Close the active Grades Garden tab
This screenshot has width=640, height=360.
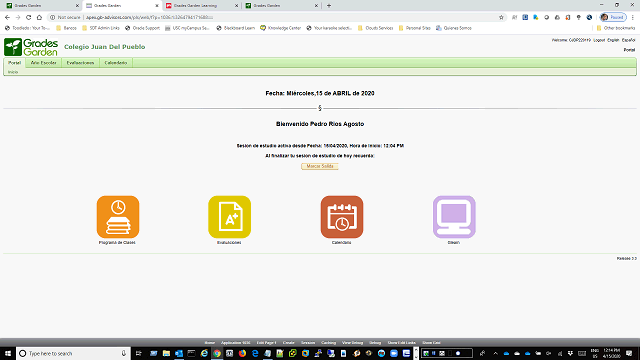(x=157, y=6)
